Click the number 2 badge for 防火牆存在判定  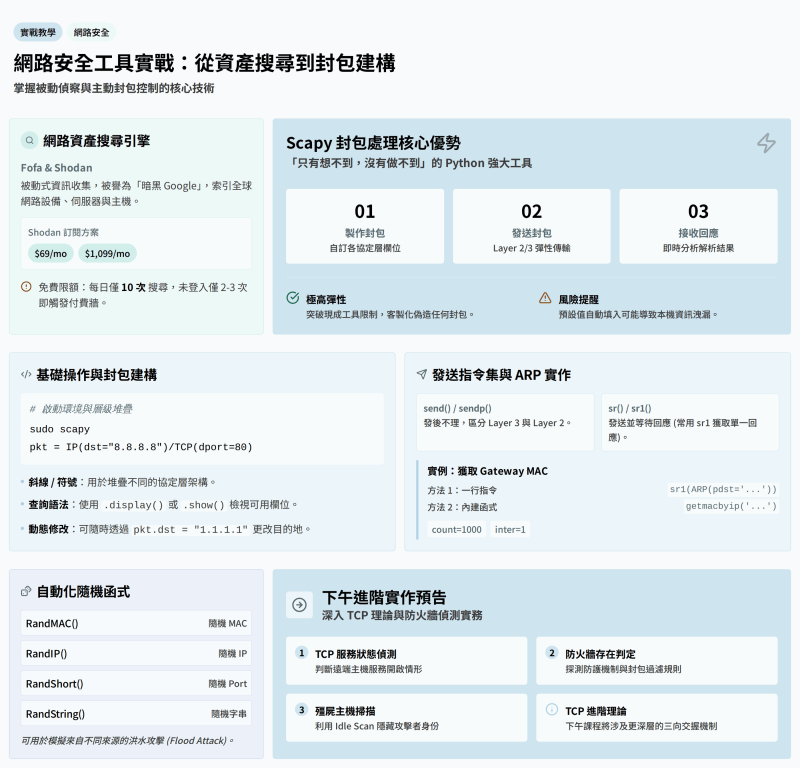pyautogui.click(x=552, y=653)
